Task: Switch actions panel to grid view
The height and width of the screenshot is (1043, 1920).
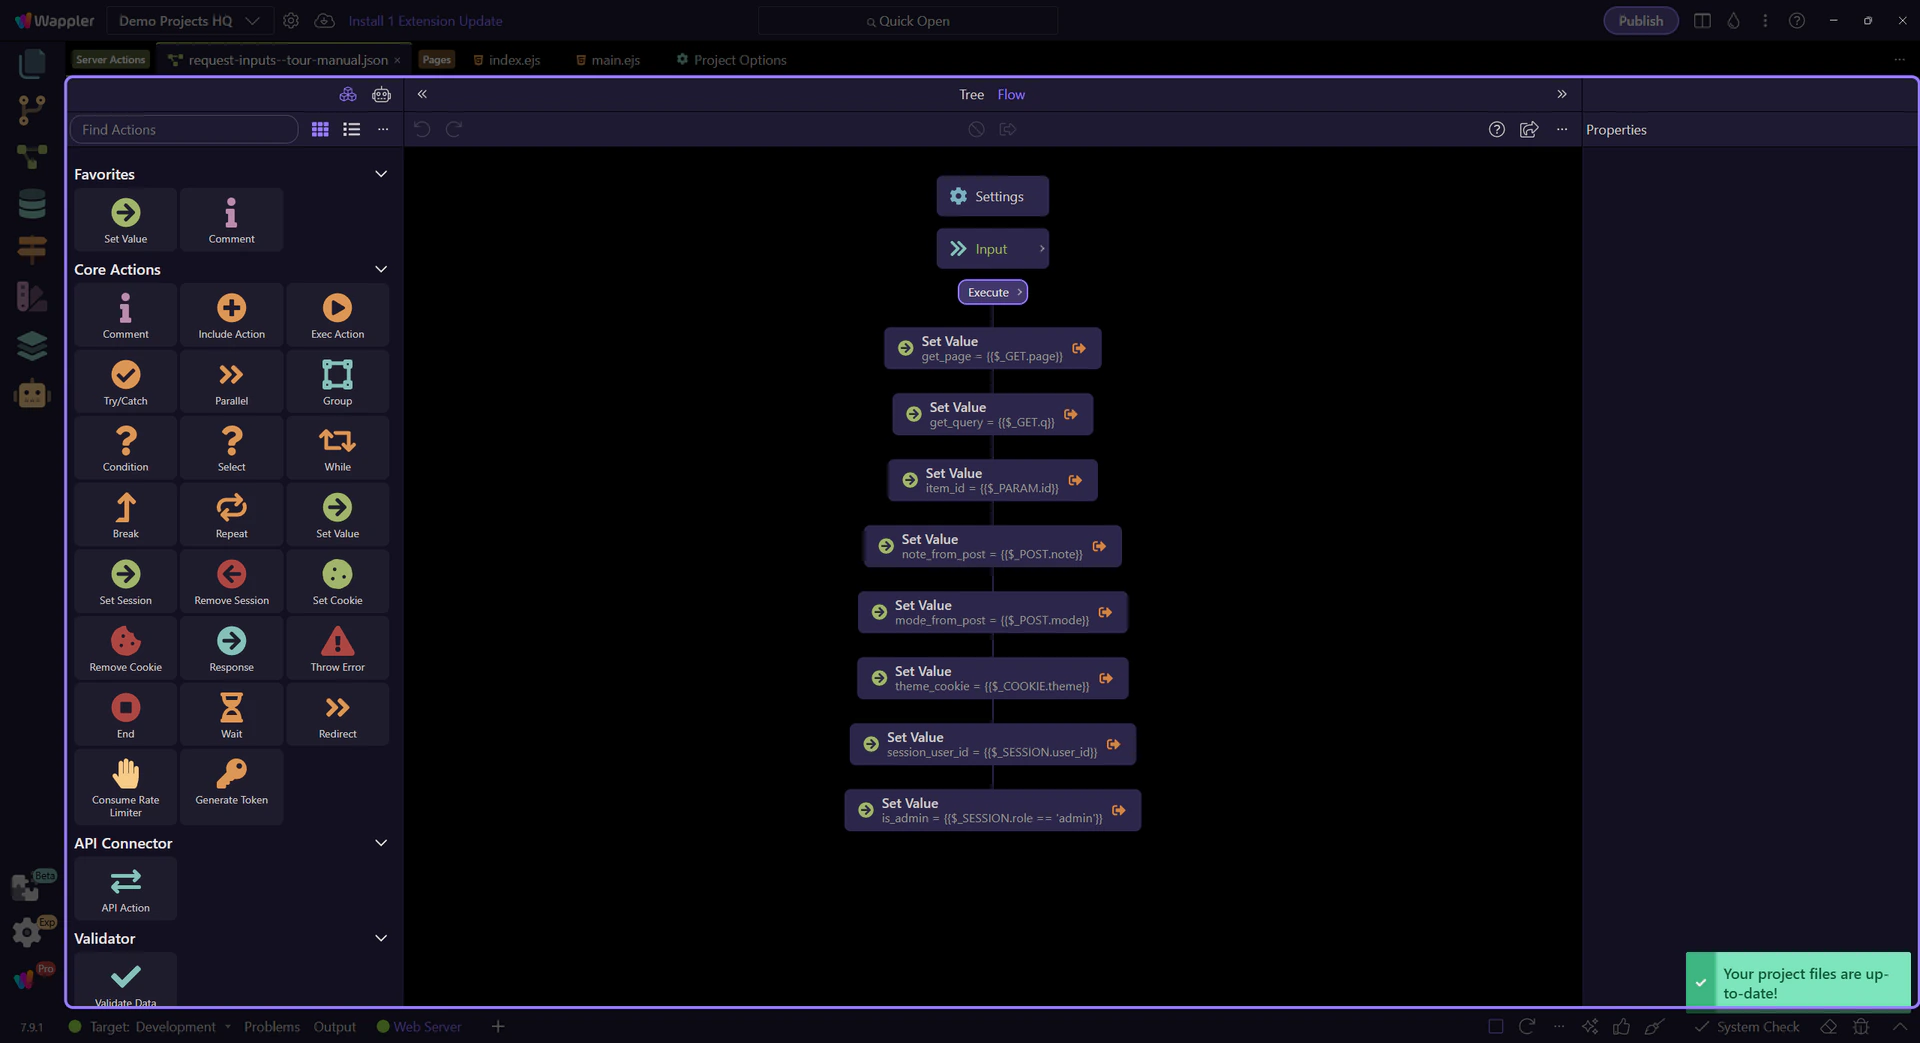Action: coord(320,129)
